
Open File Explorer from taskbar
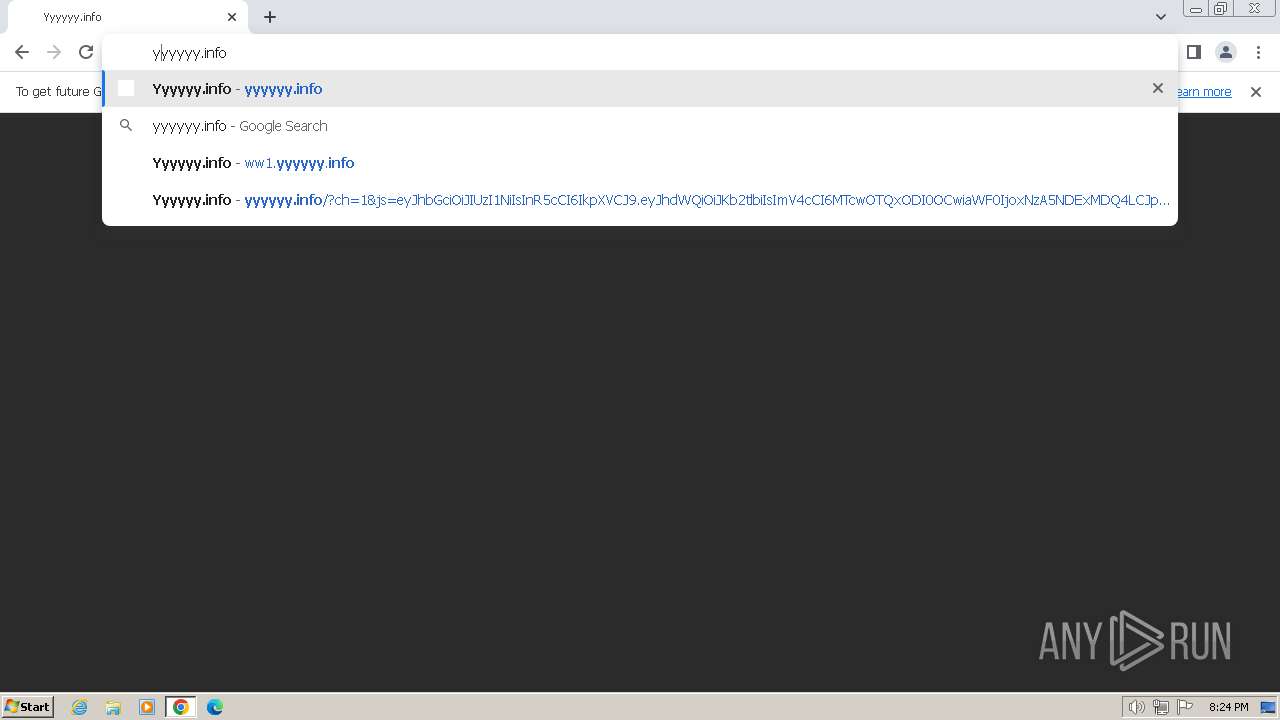tap(113, 707)
